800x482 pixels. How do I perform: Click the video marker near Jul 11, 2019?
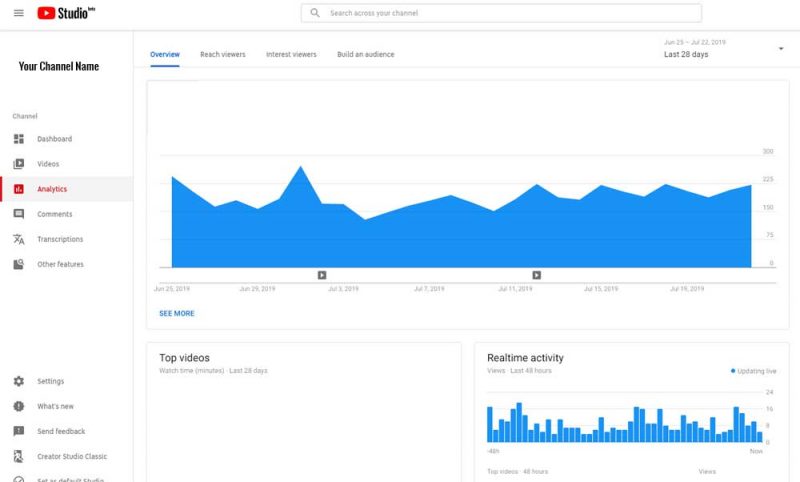pos(537,275)
